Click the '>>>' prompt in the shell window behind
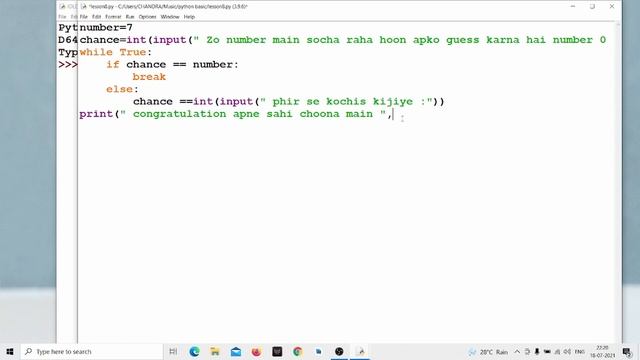640x360 pixels. 68,64
